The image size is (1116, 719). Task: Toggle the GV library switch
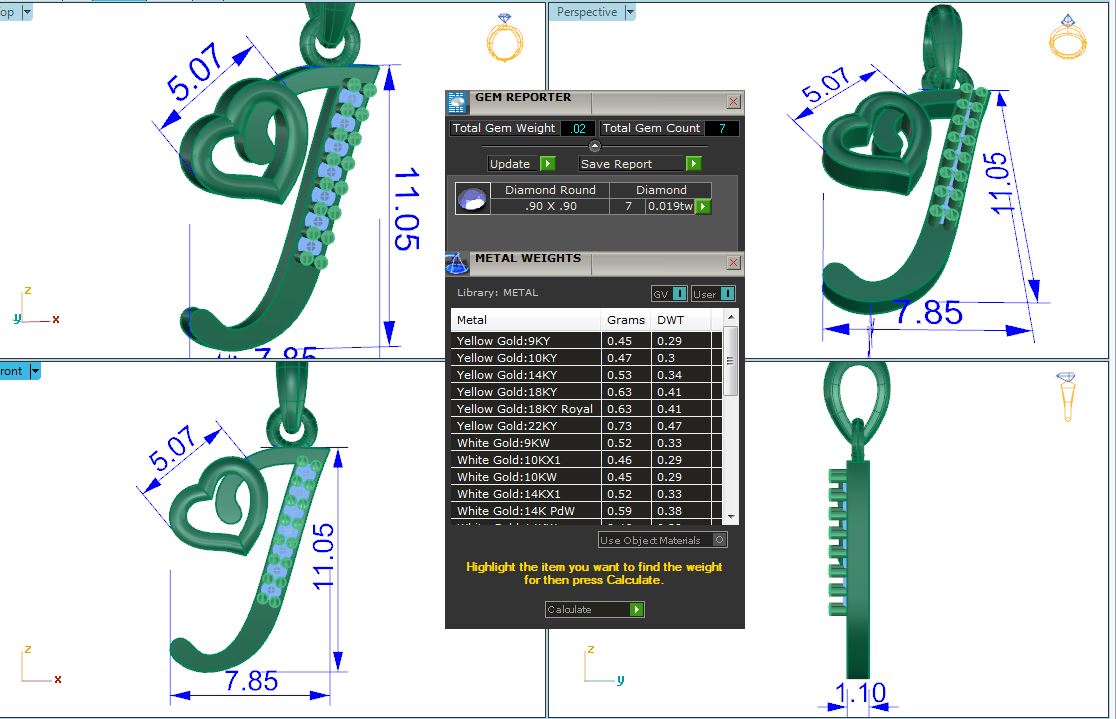(669, 293)
